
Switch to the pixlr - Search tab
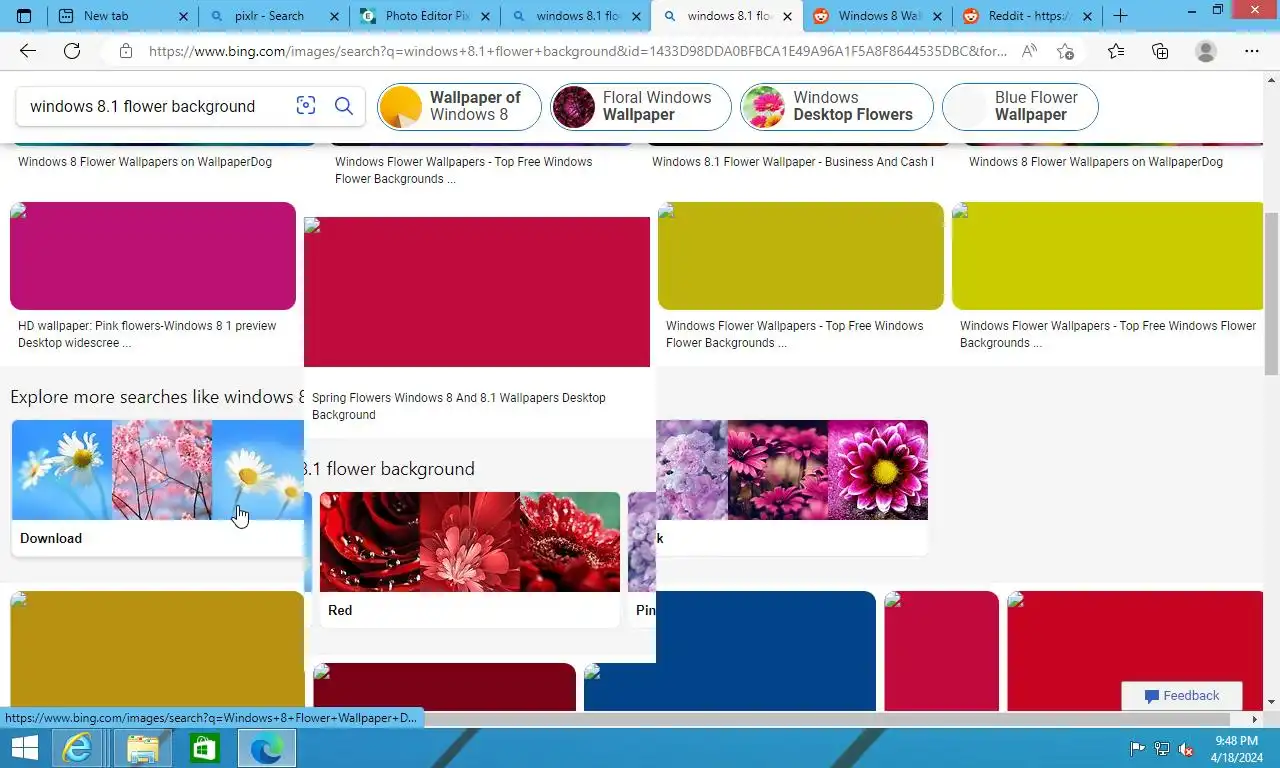(x=273, y=16)
